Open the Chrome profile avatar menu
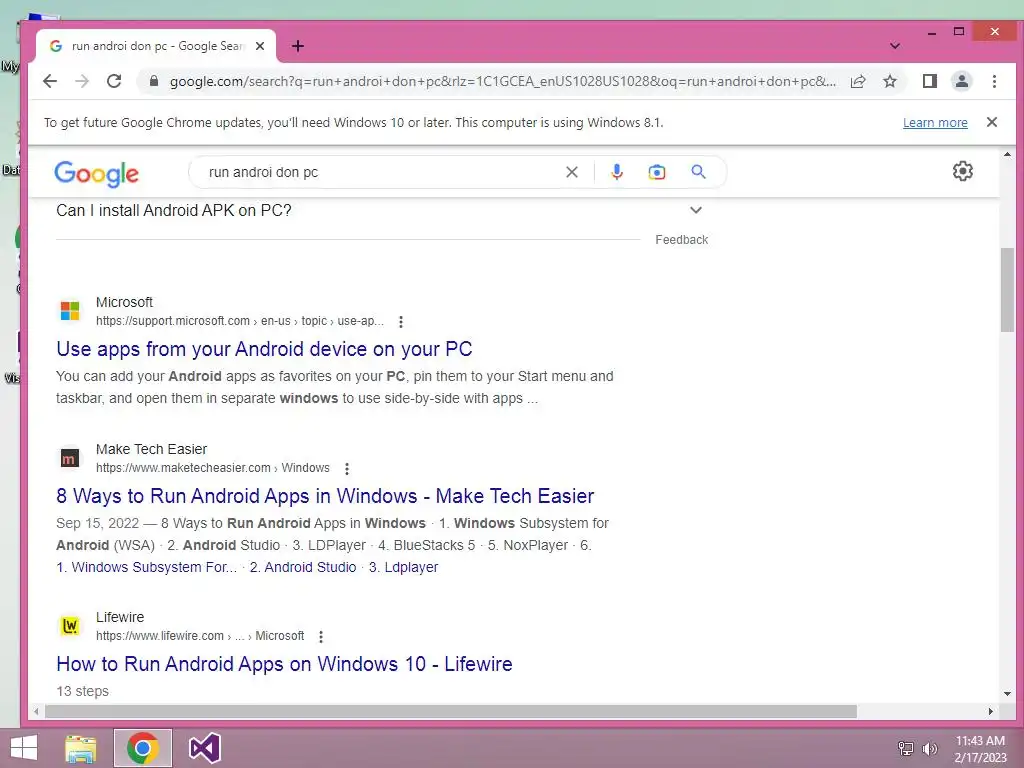The height and width of the screenshot is (768, 1024). pyautogui.click(x=962, y=81)
